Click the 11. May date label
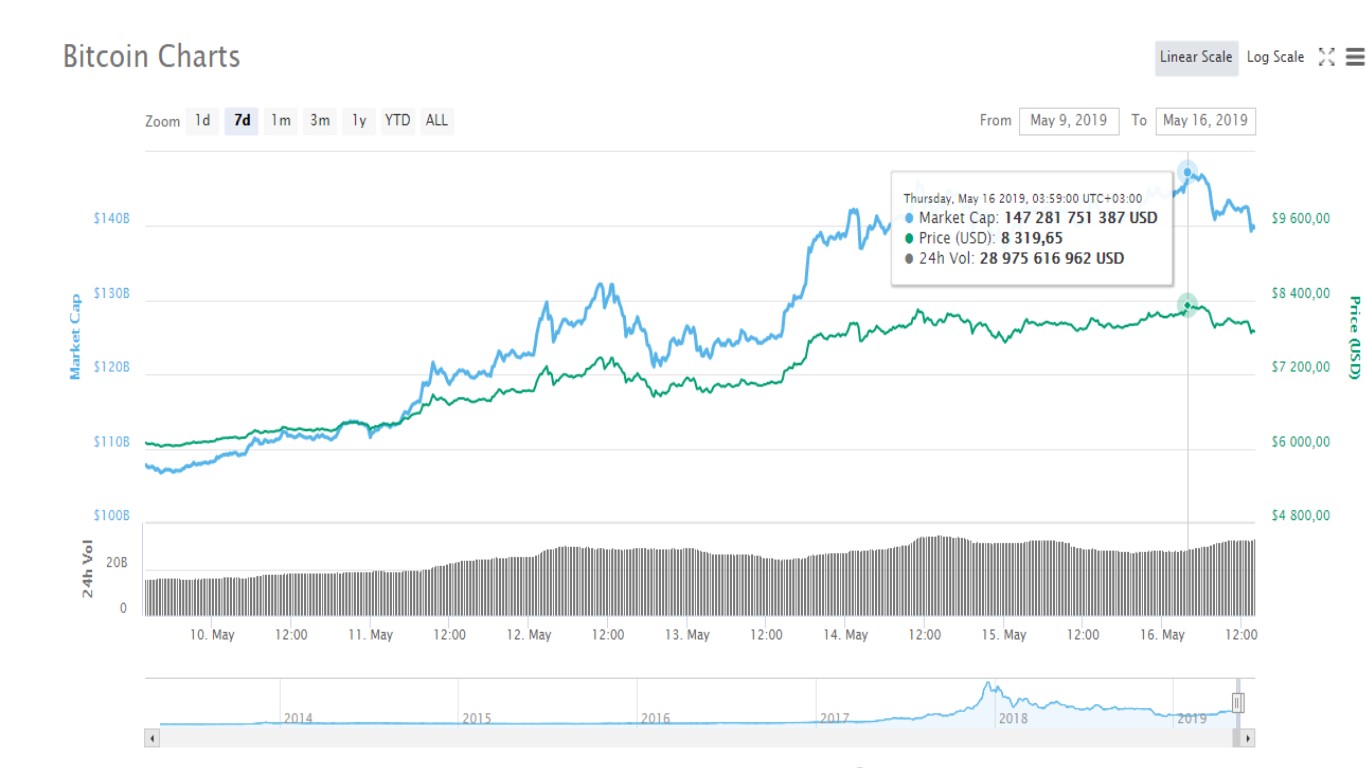This screenshot has height=768, width=1366. click(x=370, y=635)
